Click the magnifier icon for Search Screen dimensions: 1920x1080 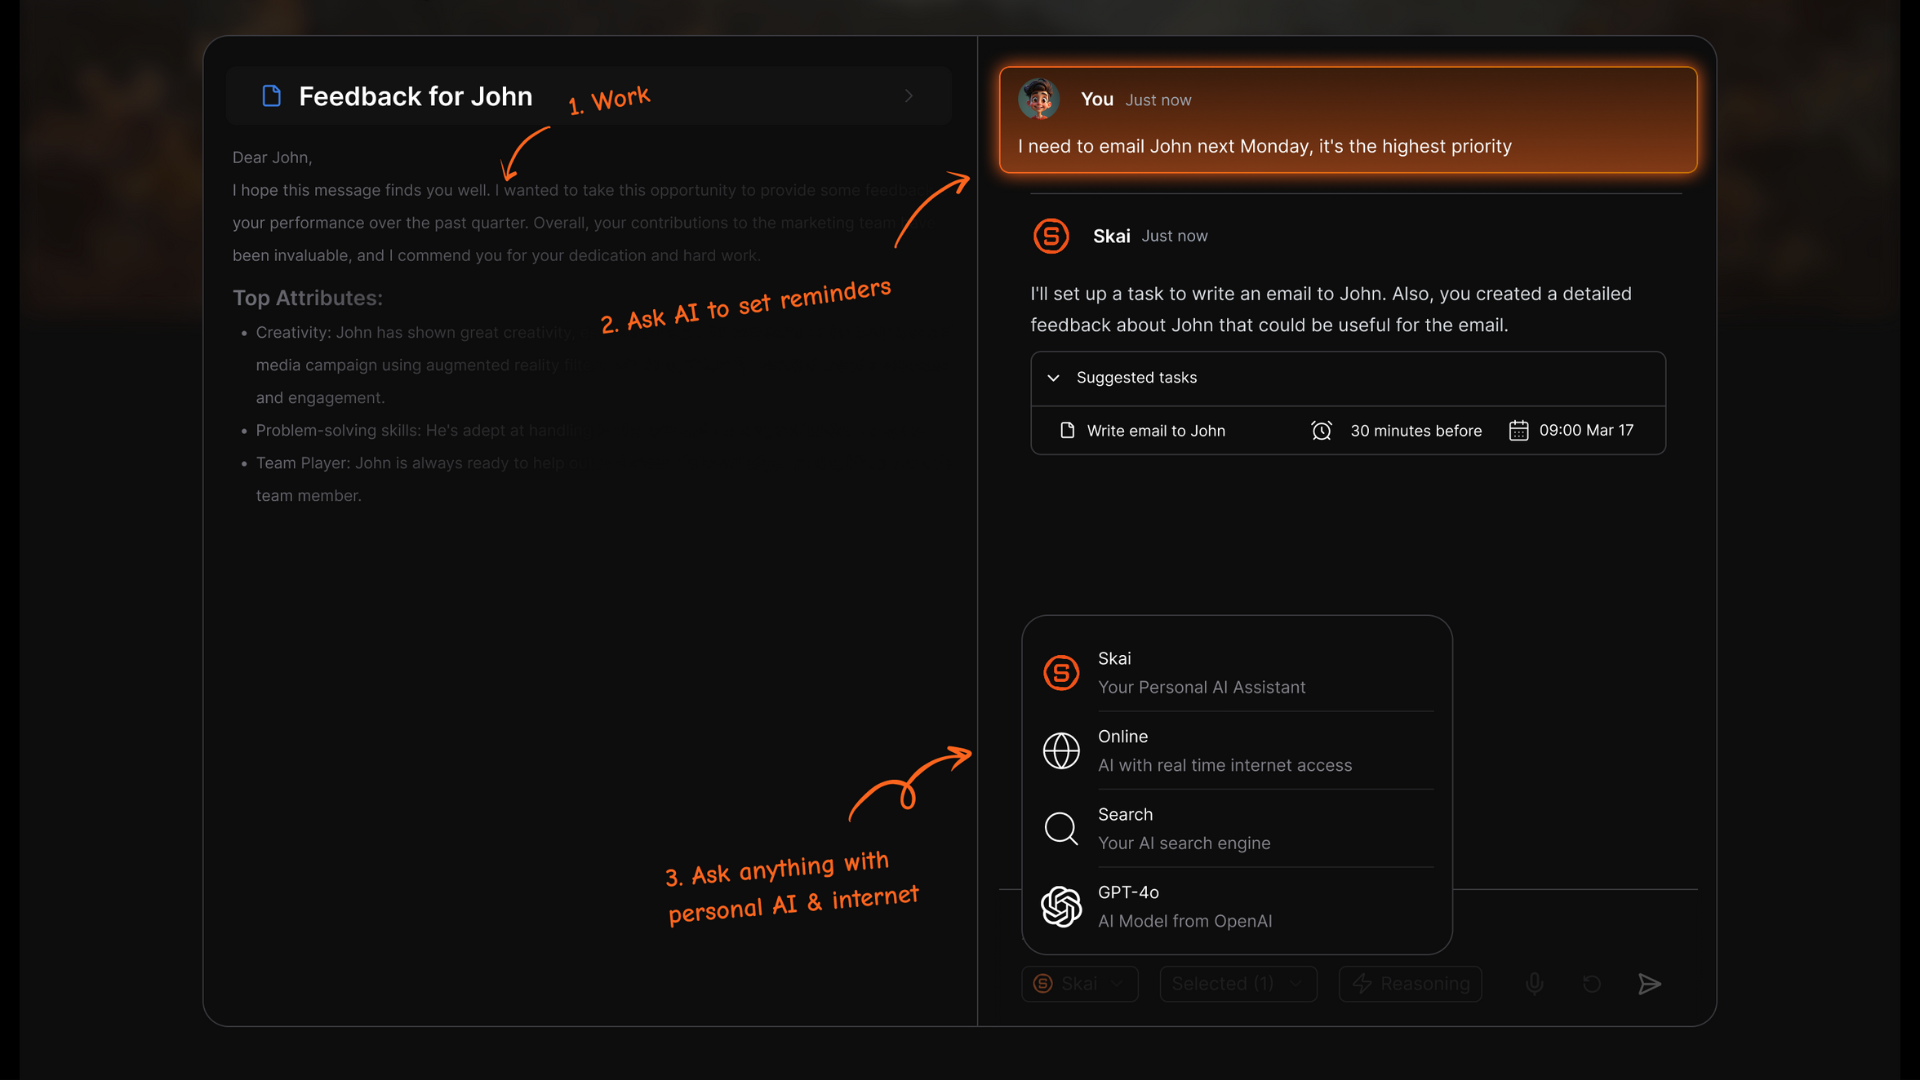point(1061,829)
